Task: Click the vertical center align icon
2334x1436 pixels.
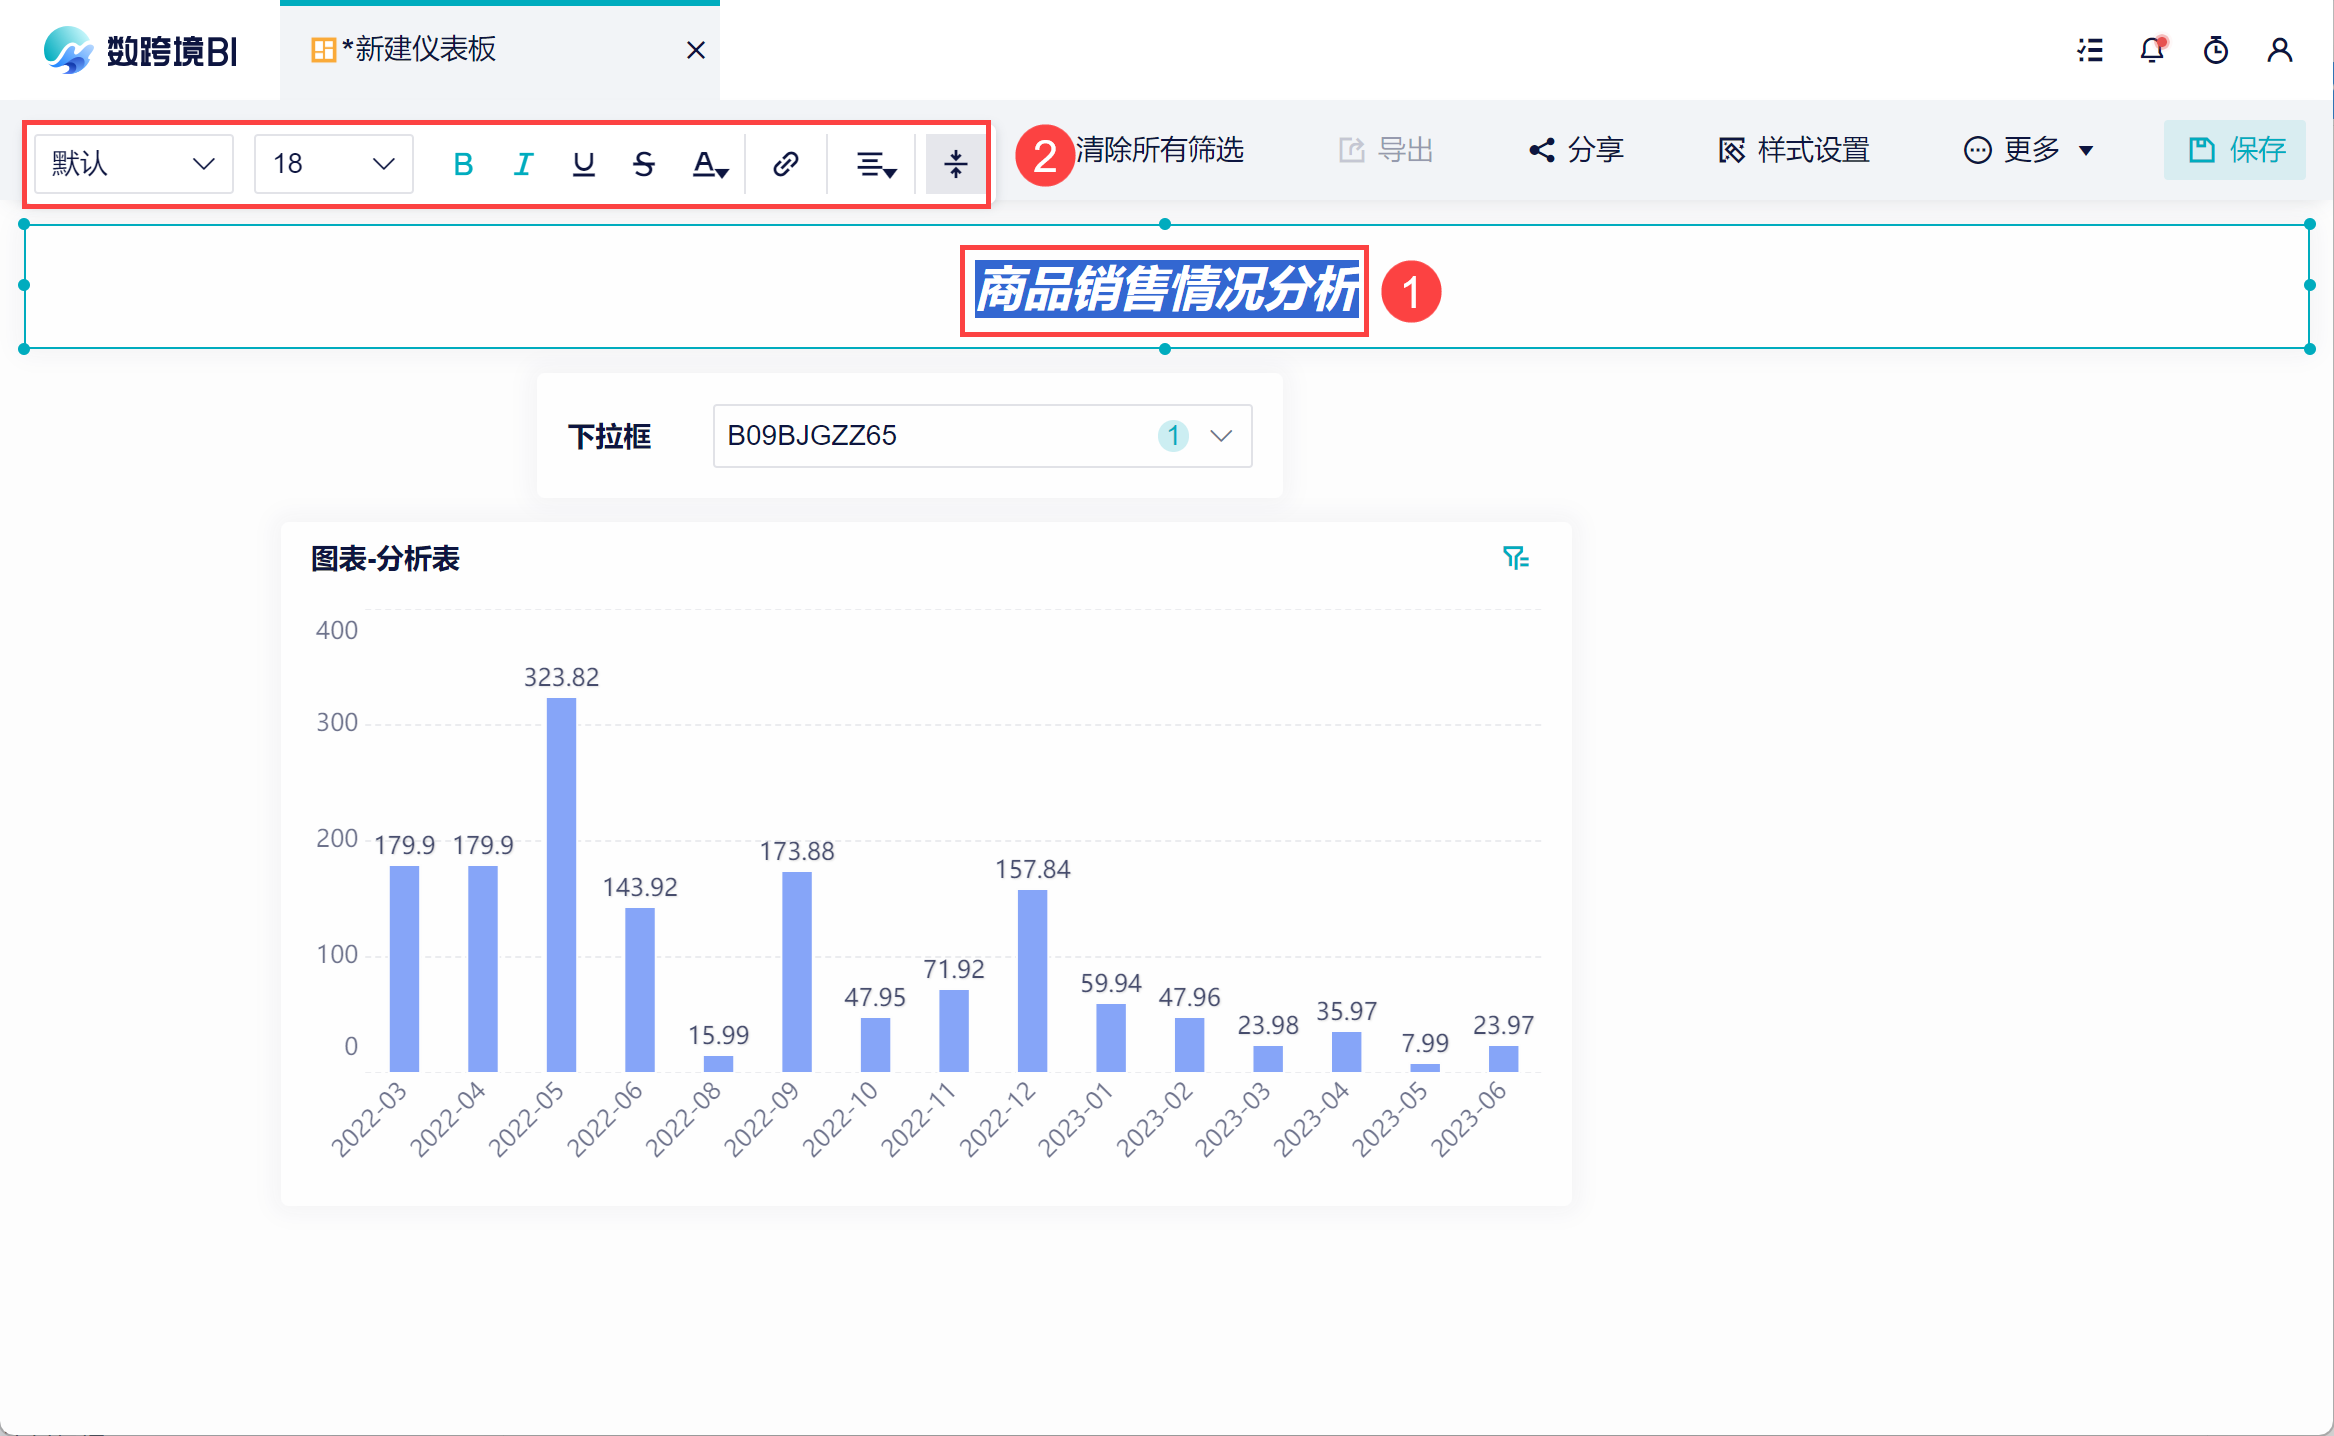Action: coord(955,164)
